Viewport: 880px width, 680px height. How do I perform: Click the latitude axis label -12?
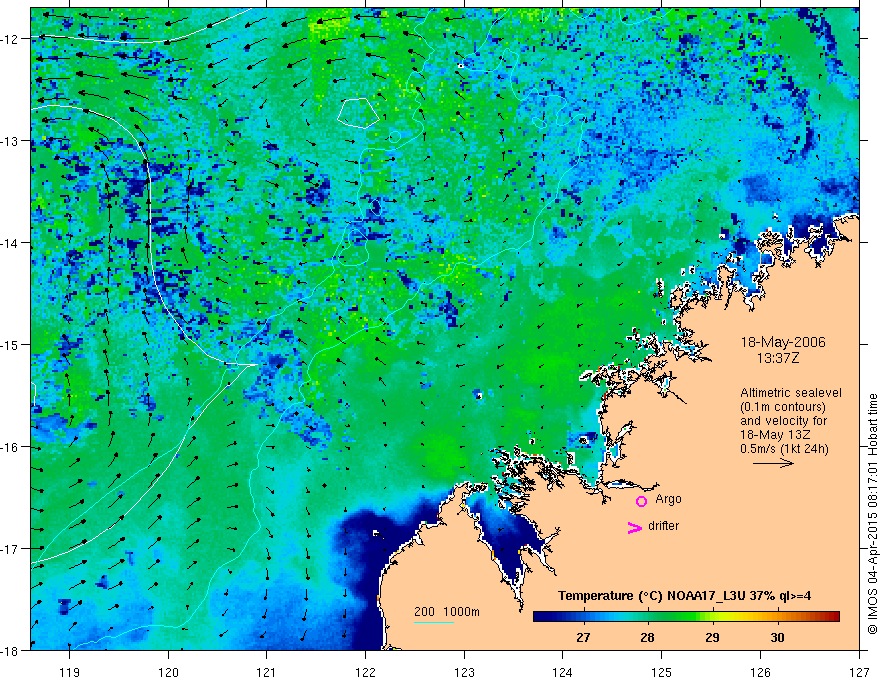(x=10, y=39)
